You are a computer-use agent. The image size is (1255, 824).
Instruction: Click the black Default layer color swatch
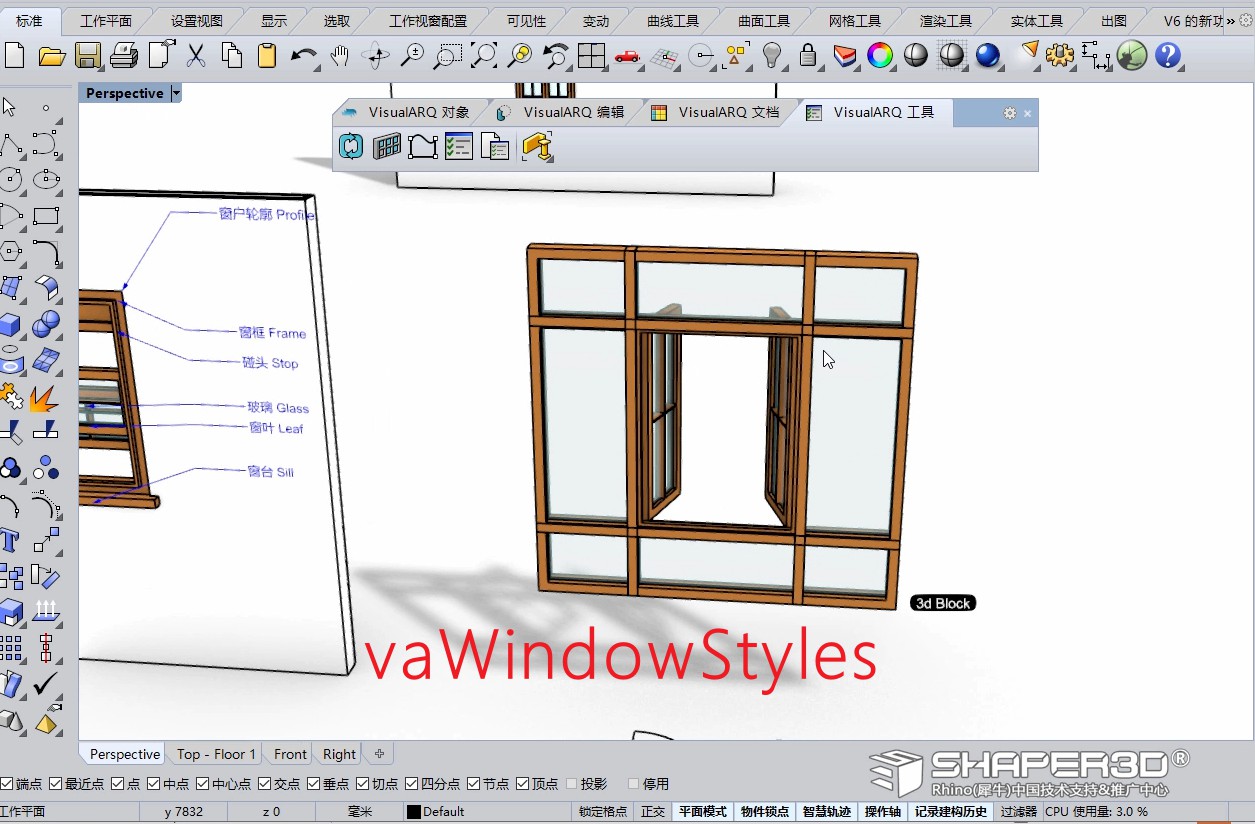[x=413, y=812]
